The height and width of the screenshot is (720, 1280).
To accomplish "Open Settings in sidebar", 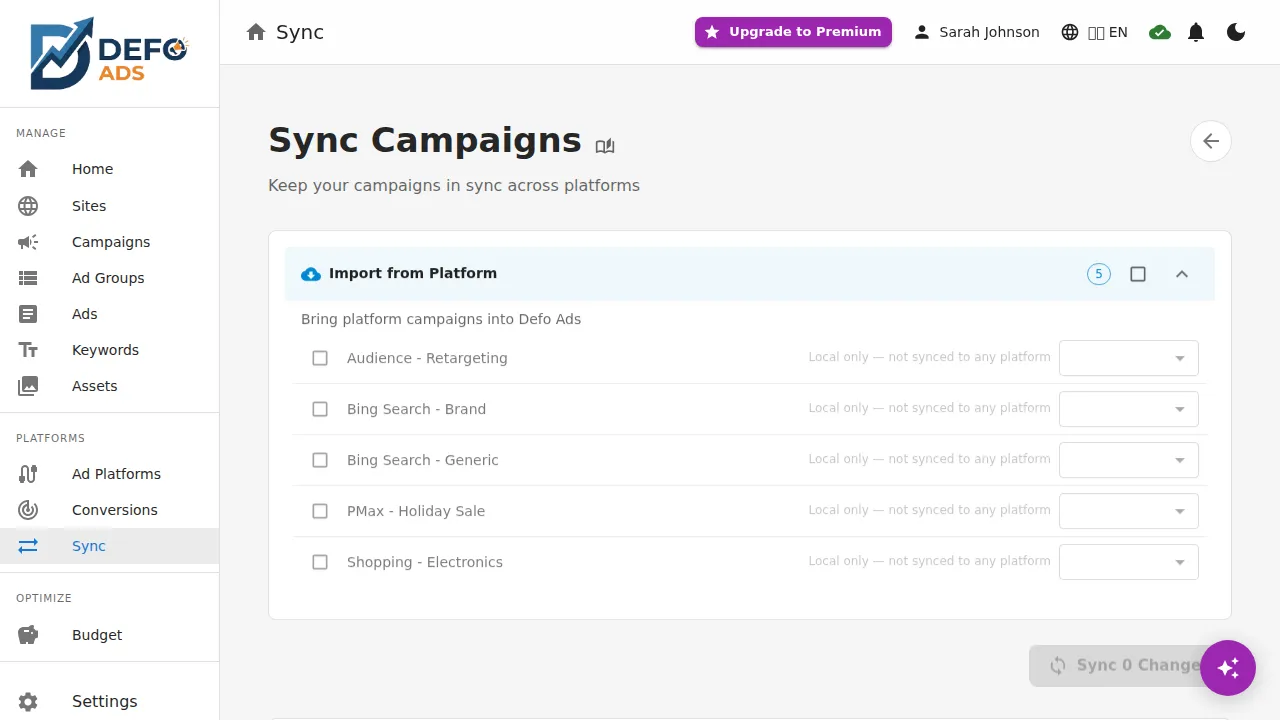I will point(110,702).
